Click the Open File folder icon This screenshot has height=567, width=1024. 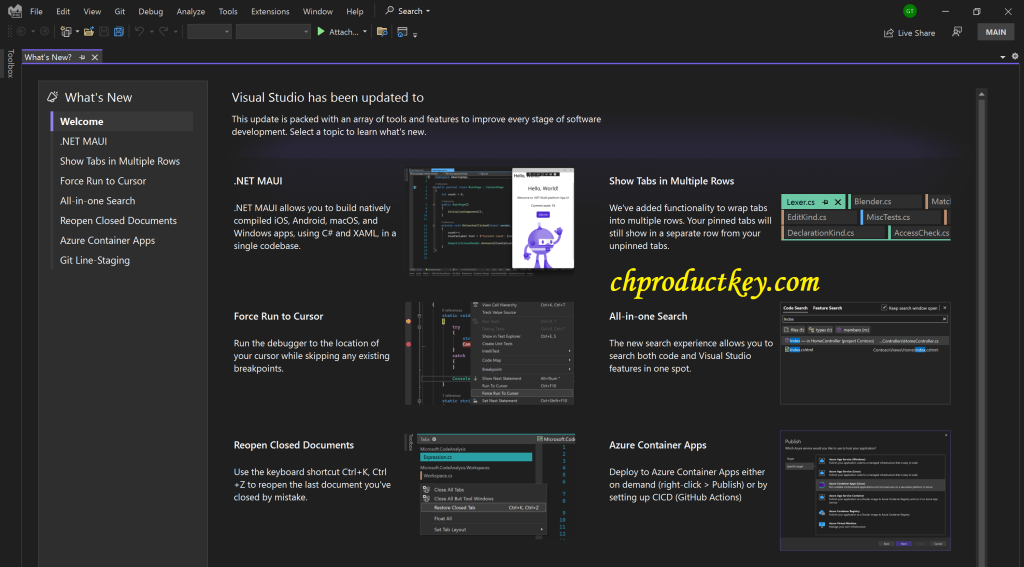tap(89, 31)
